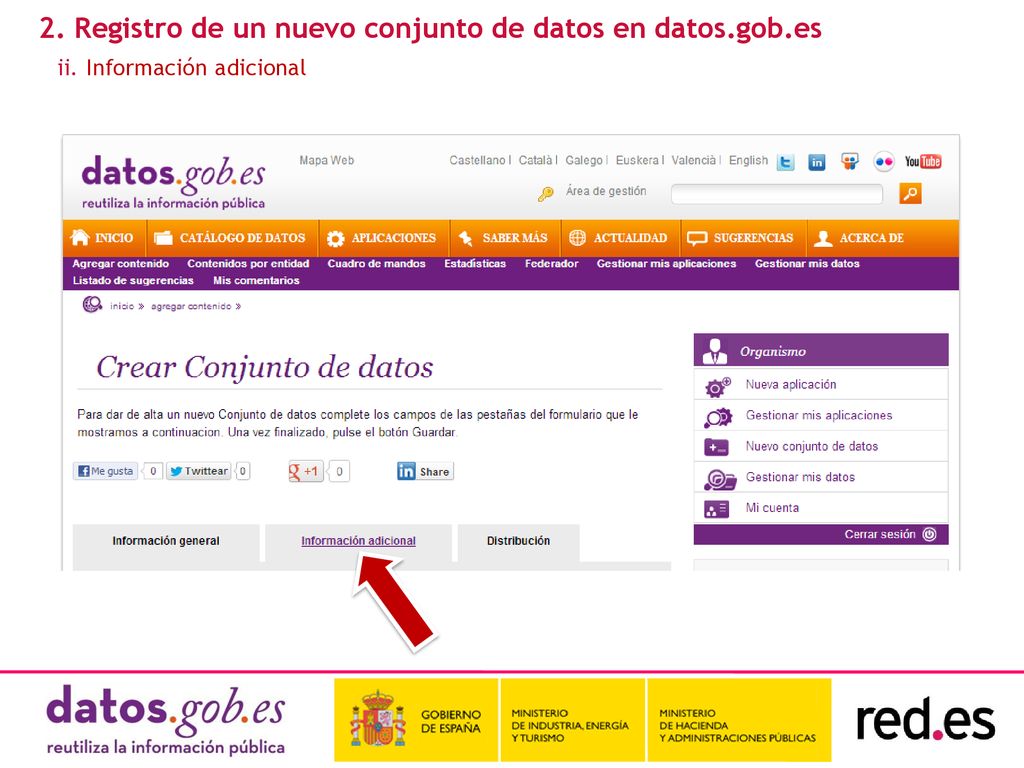Click the inicio breadcrumb link

tap(122, 306)
